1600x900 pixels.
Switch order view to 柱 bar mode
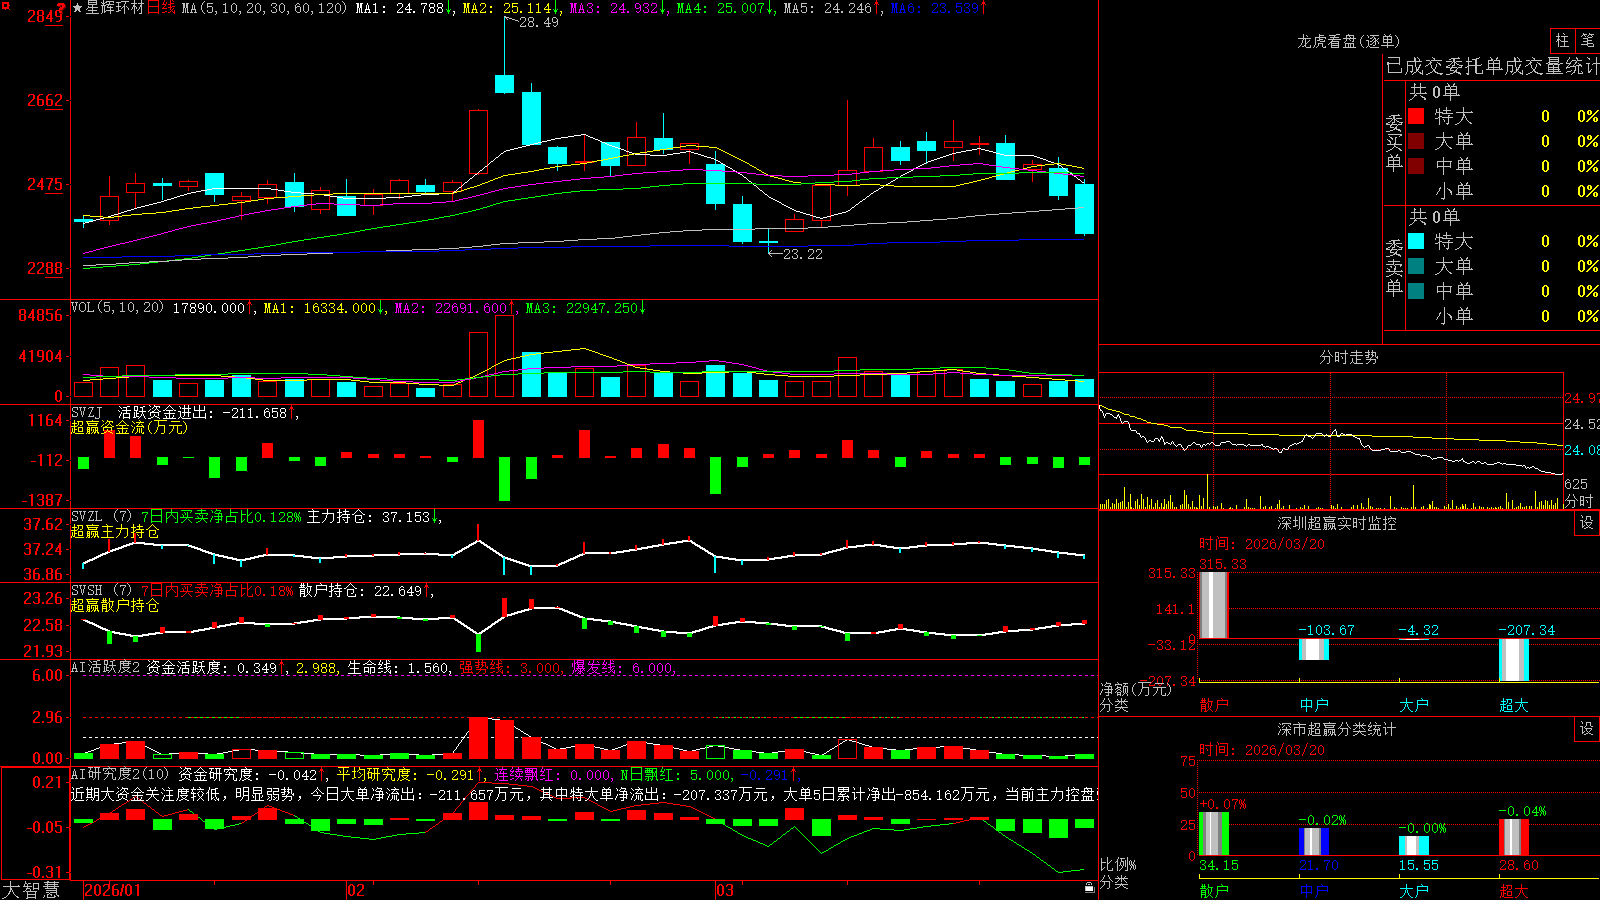click(x=1562, y=40)
